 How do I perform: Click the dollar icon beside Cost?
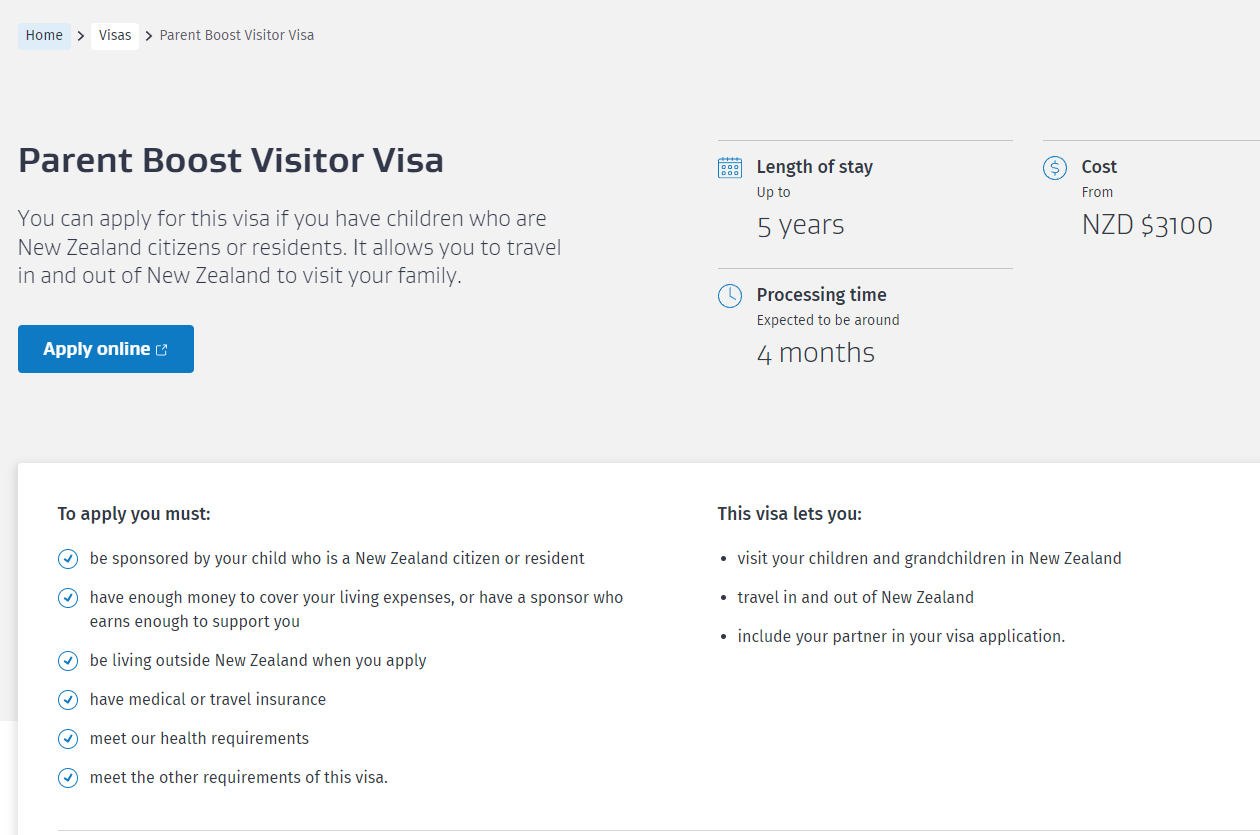1055,168
